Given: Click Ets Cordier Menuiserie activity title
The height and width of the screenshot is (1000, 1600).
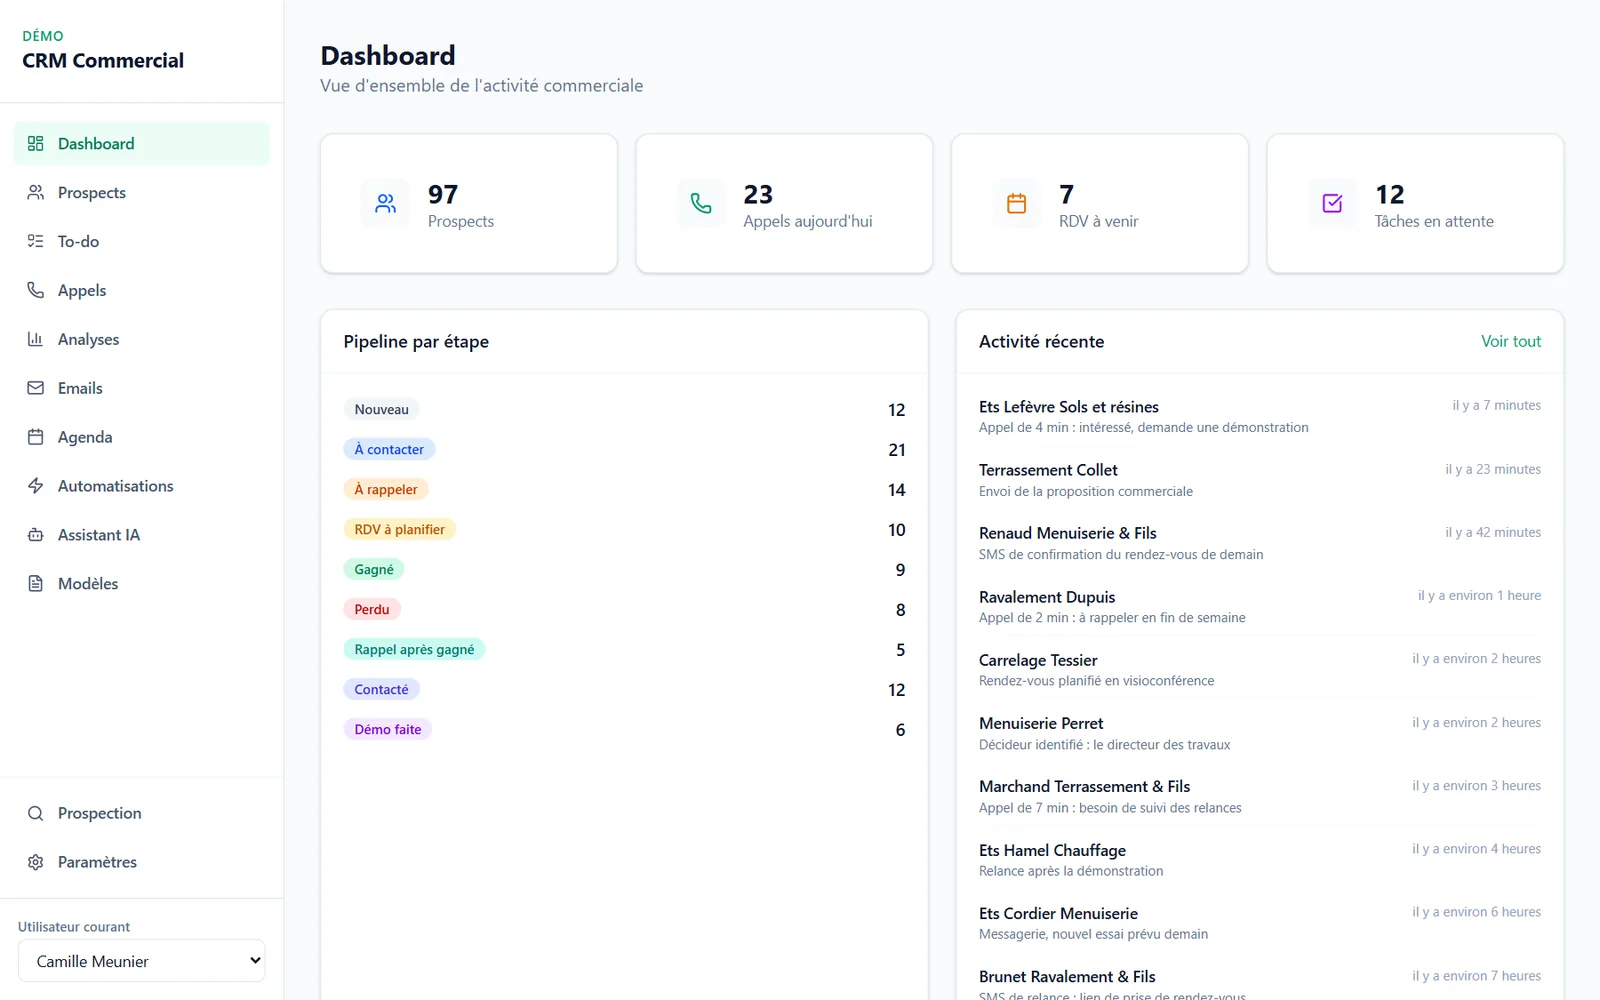Looking at the screenshot, I should coord(1058,913).
